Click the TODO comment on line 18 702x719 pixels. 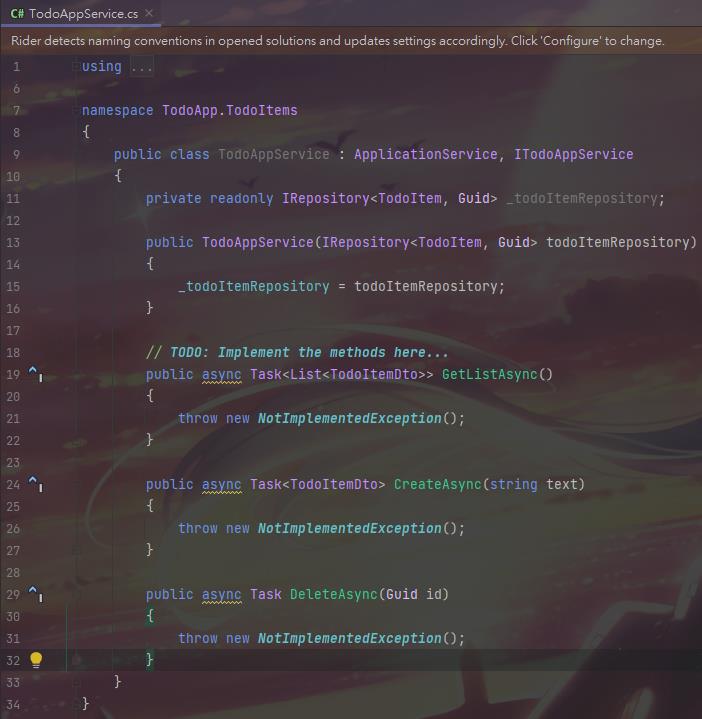pyautogui.click(x=297, y=352)
